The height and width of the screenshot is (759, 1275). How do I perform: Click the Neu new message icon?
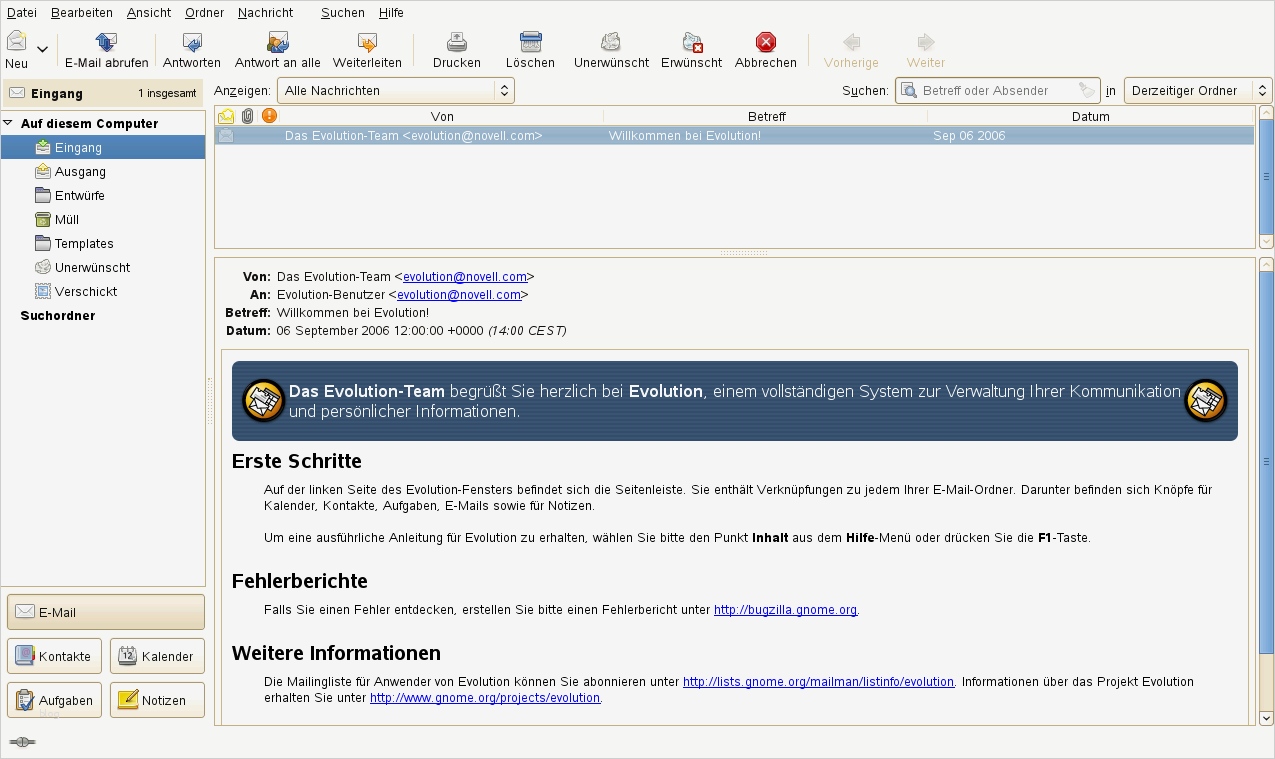(x=17, y=42)
